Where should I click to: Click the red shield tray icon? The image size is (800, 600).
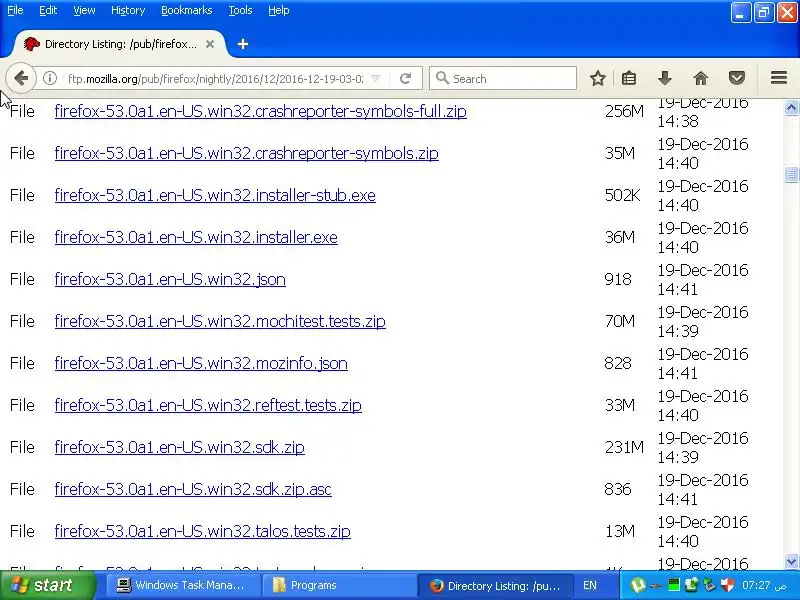click(x=727, y=585)
